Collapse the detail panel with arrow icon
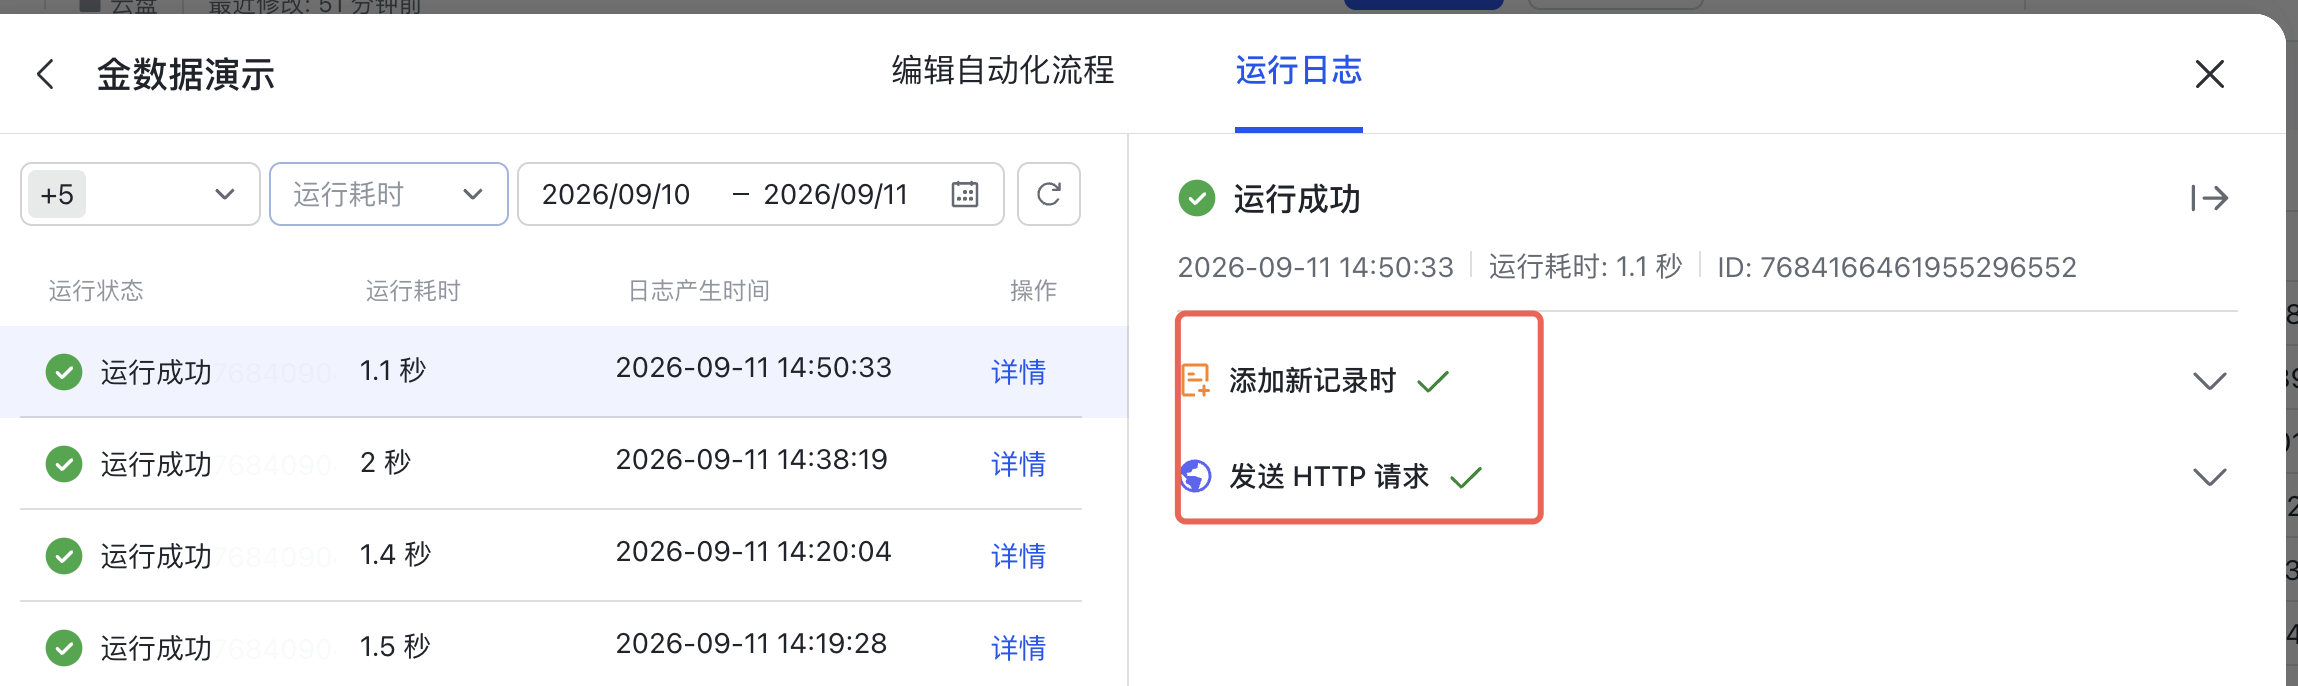Screen dimensions: 2298x686 point(2209,198)
